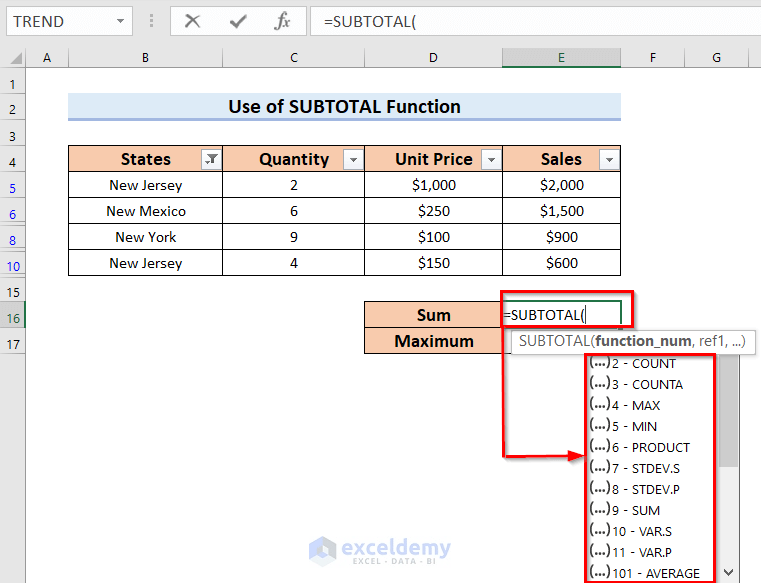The width and height of the screenshot is (761, 583).
Task: Click the $900 sales cell
Action: (562, 237)
